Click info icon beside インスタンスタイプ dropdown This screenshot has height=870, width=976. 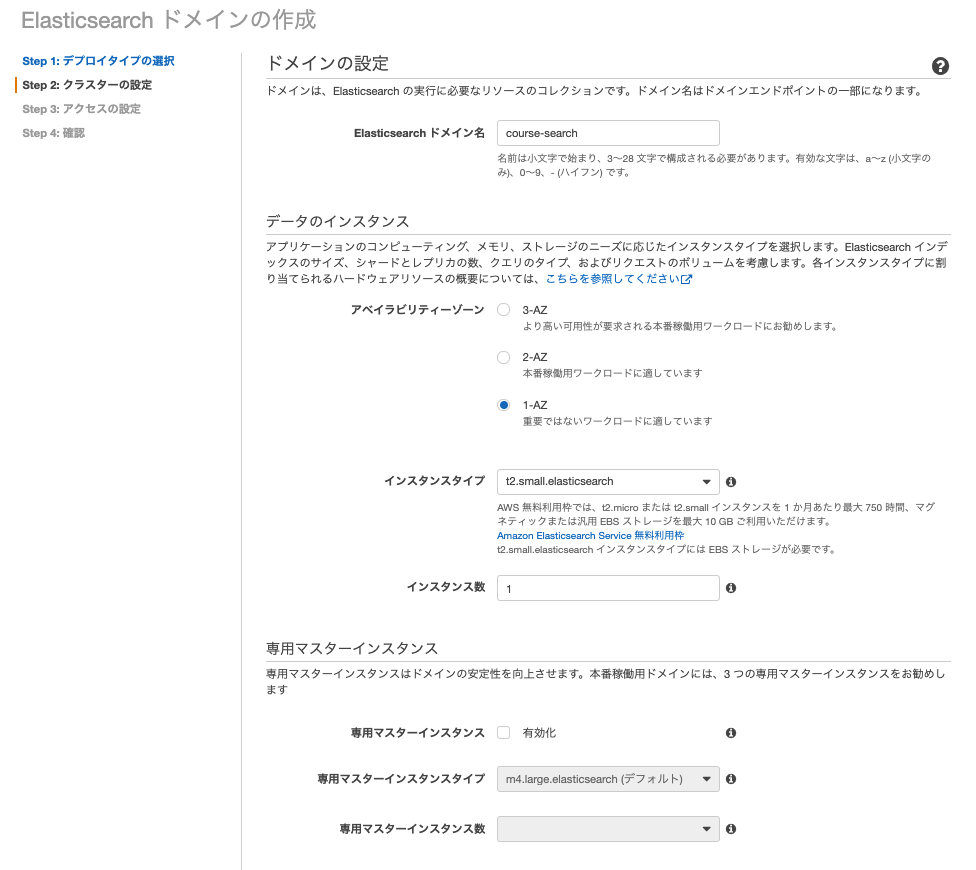pos(731,482)
